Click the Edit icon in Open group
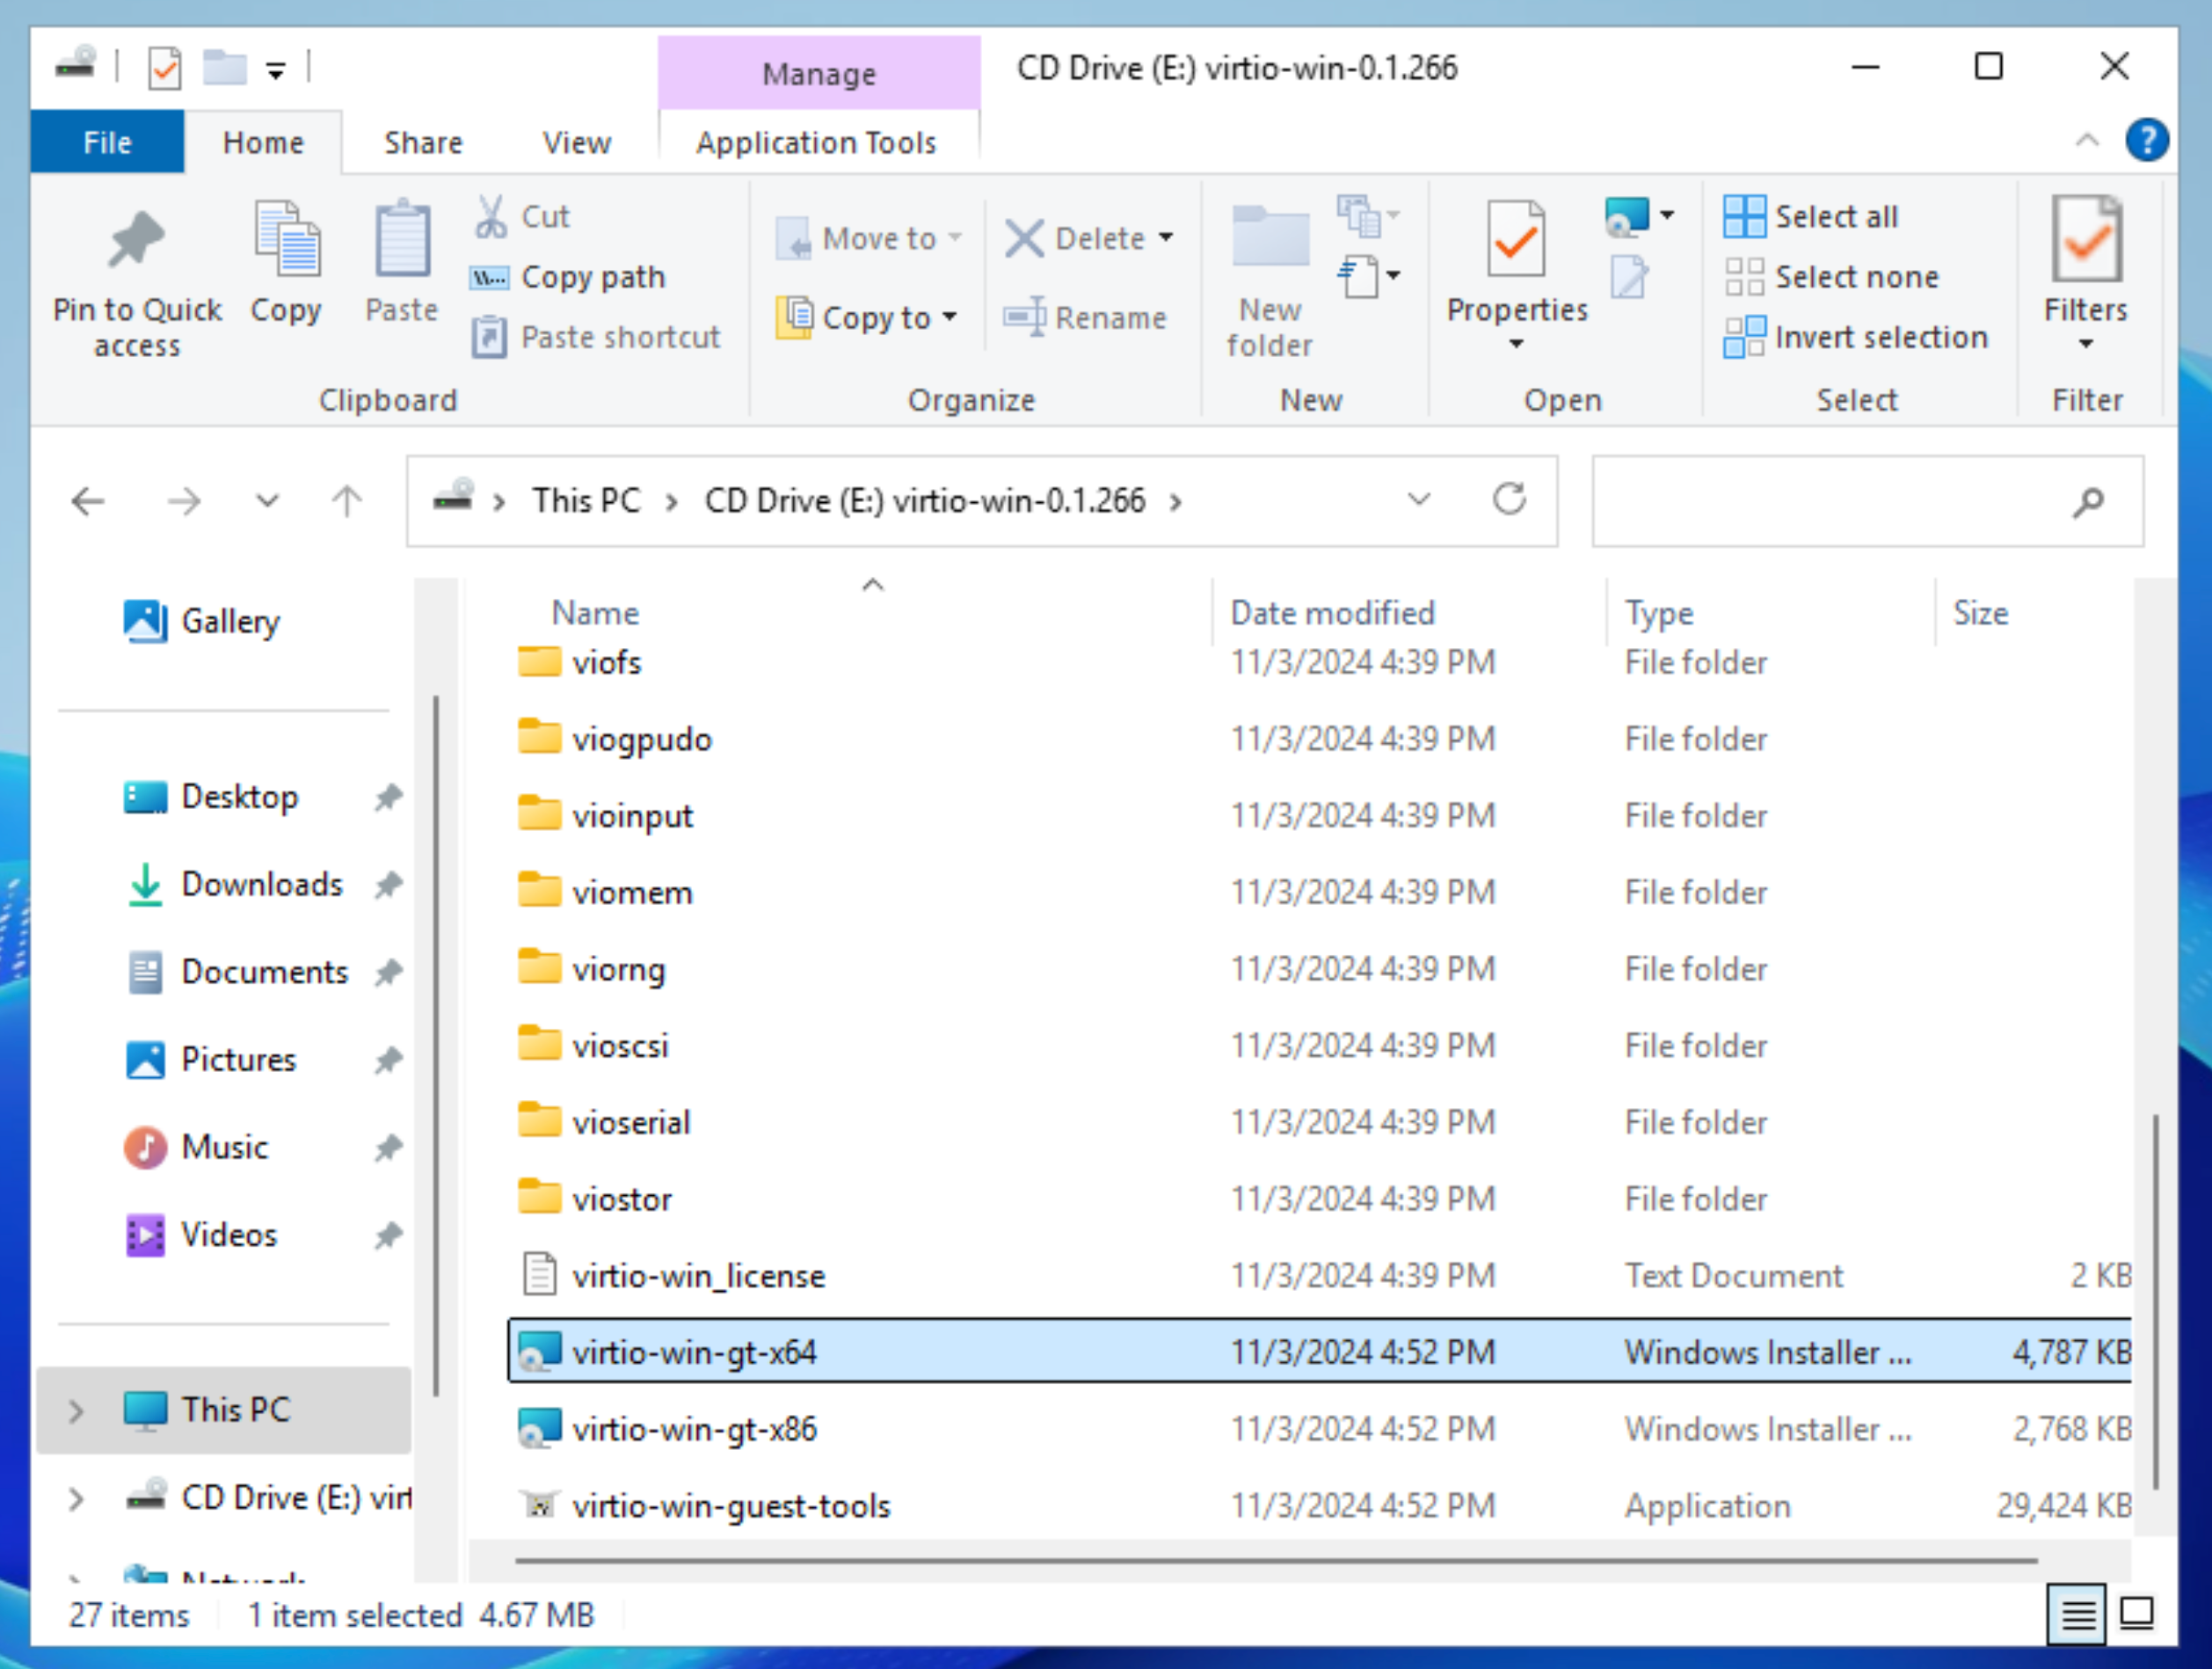Screen dimensions: 2212x1669 1629,277
